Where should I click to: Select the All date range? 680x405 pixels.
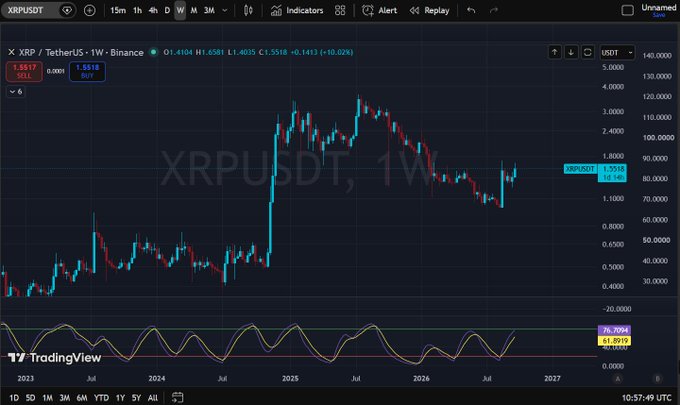(x=153, y=398)
